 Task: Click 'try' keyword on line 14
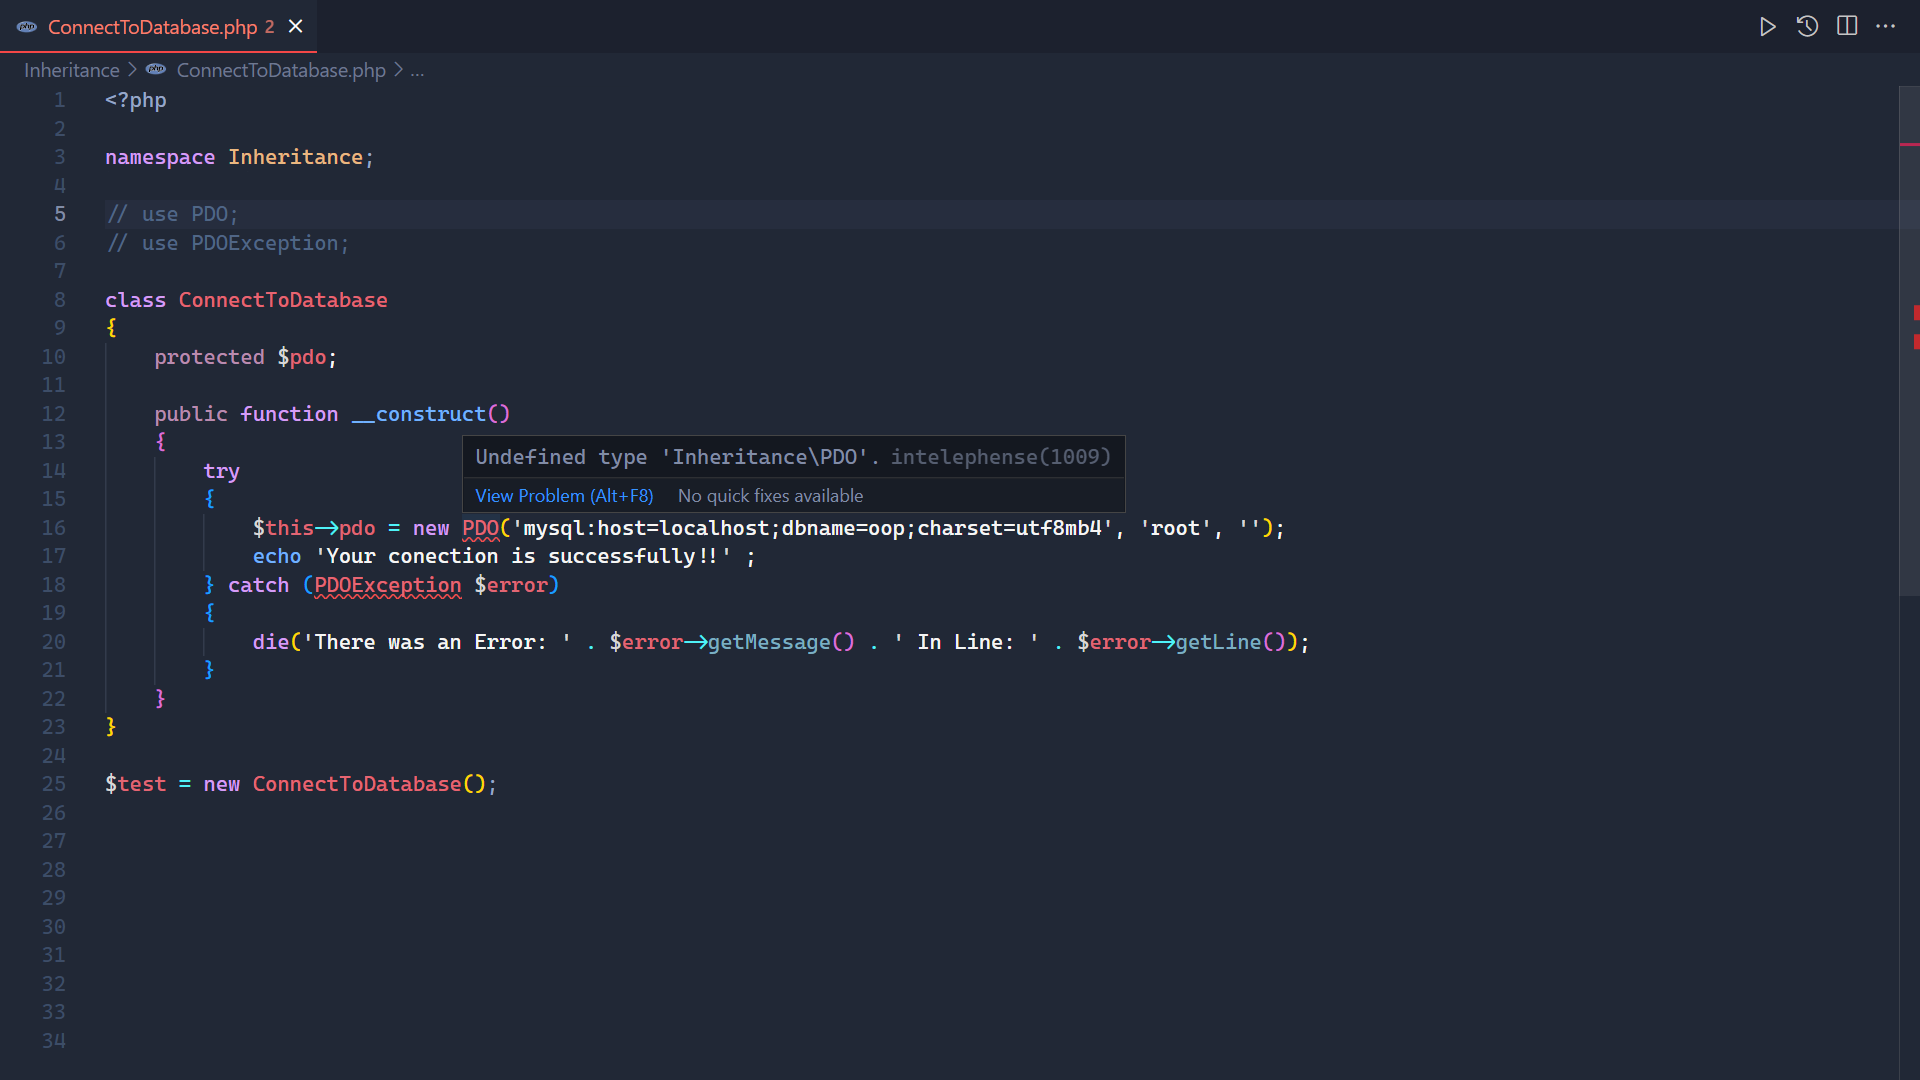[222, 471]
